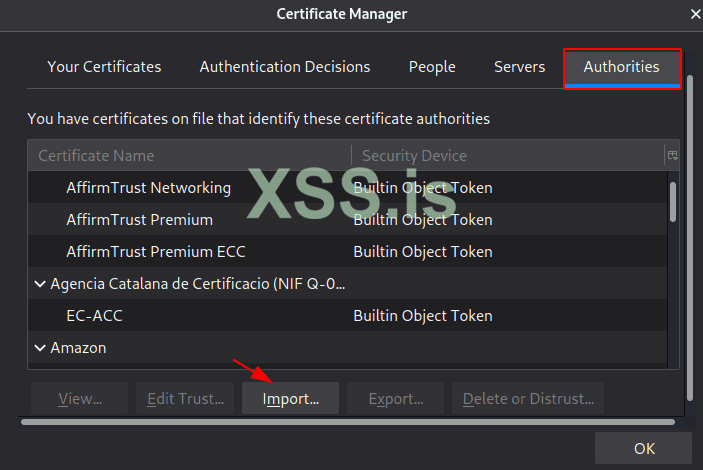This screenshot has width=703, height=470.
Task: Click the View... button
Action: (x=80, y=398)
